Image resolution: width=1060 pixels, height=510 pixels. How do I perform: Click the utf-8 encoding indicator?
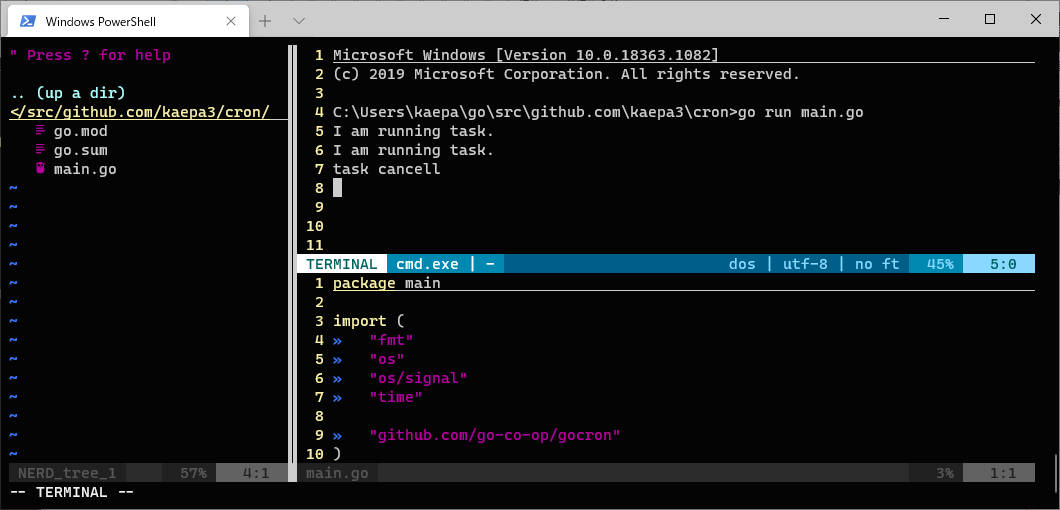click(x=805, y=264)
